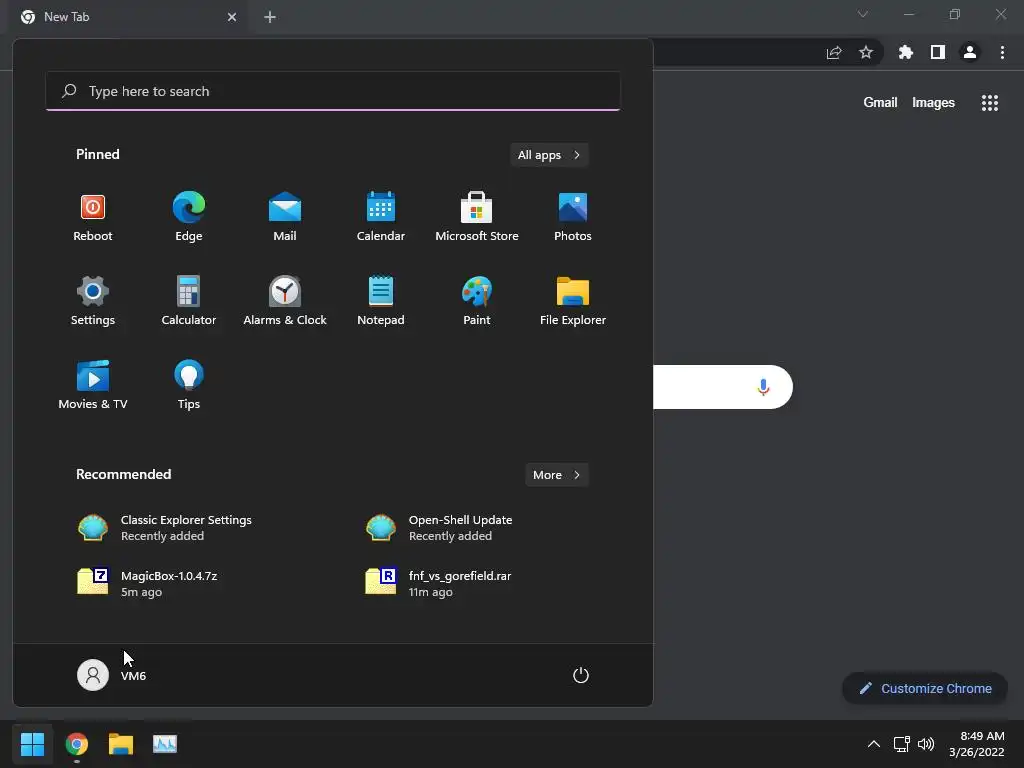The height and width of the screenshot is (768, 1024).
Task: Open a new Chrome tab with plus
Action: (270, 17)
